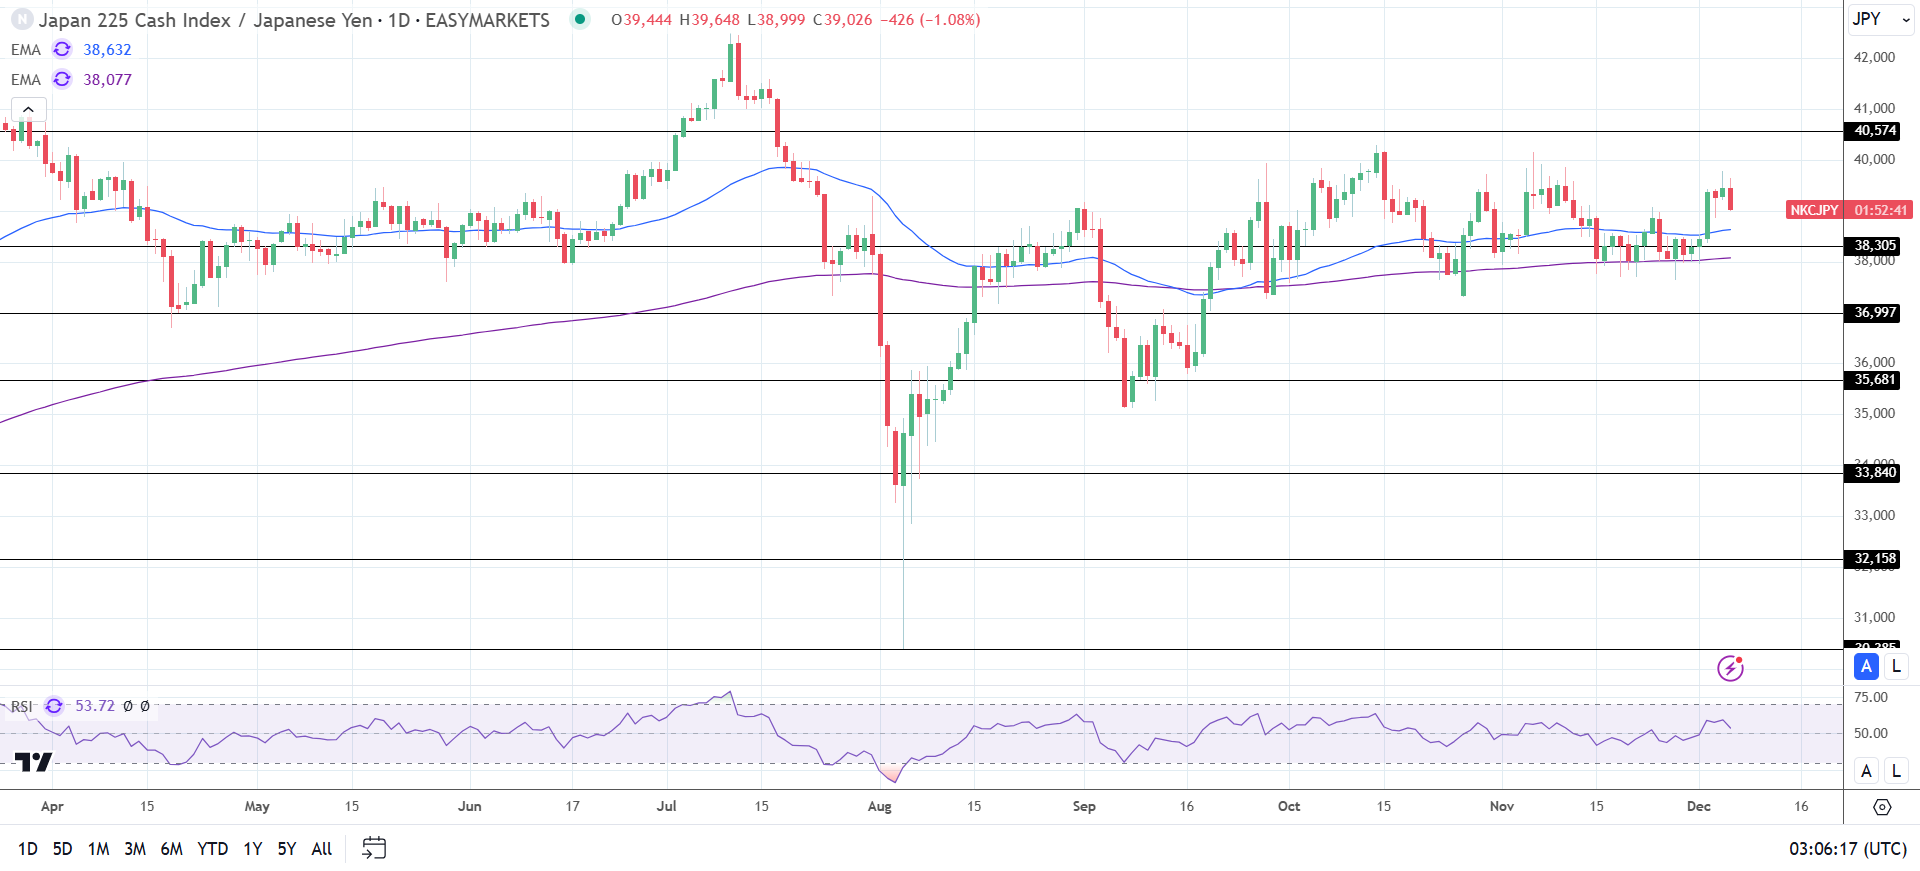The width and height of the screenshot is (1920, 871).
Task: Toggle log scale L on main chart
Action: click(x=1896, y=666)
